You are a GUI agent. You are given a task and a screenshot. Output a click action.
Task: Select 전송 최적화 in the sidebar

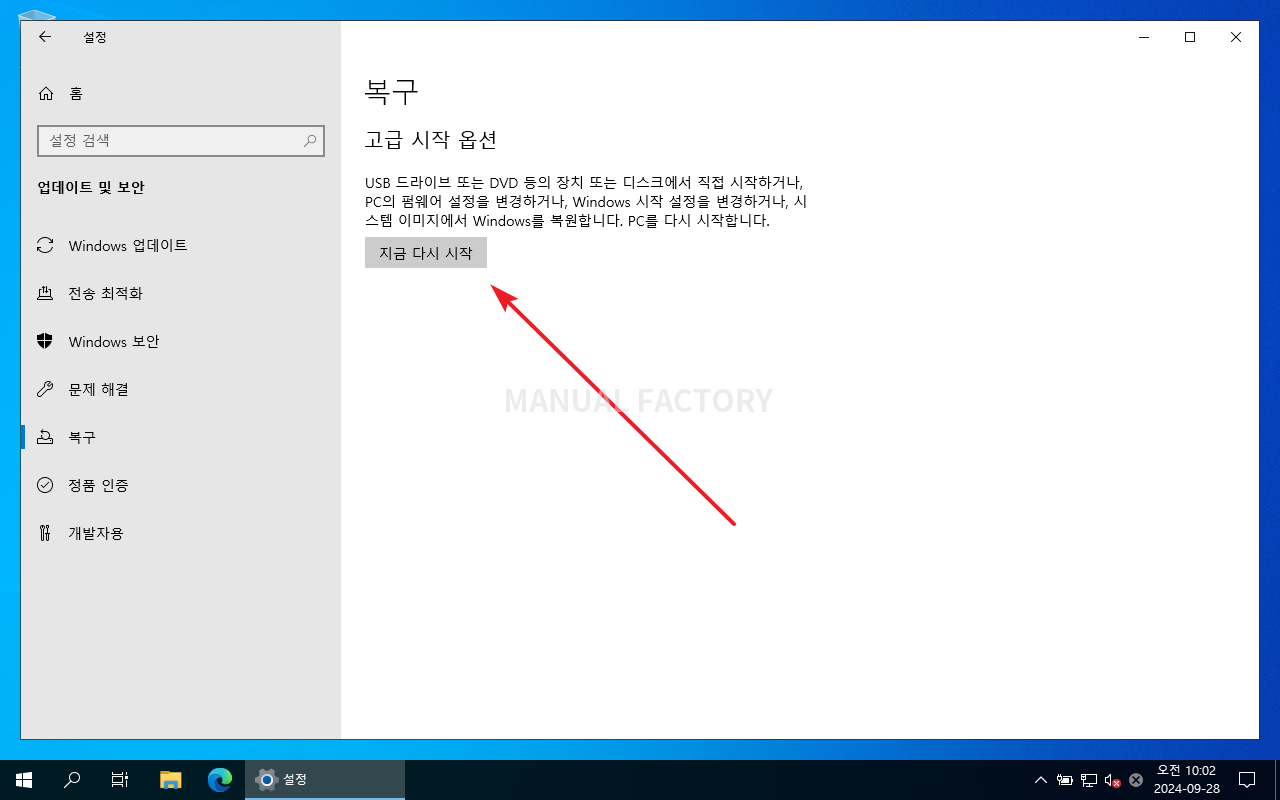click(180, 293)
